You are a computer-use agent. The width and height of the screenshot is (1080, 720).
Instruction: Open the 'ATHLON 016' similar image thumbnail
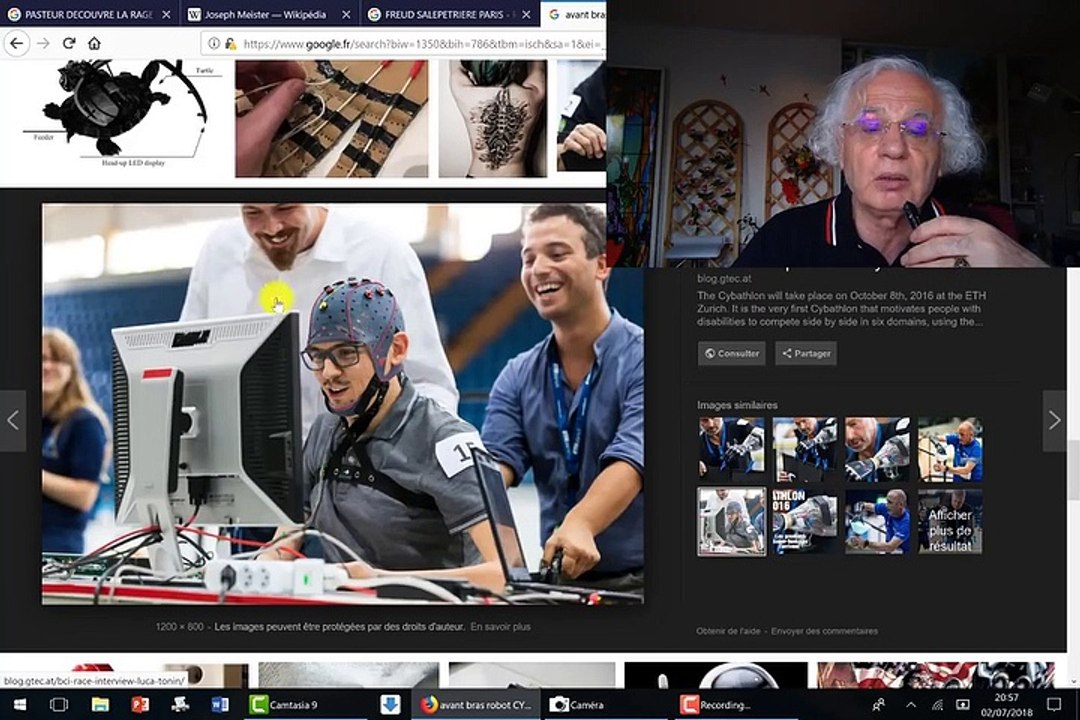(x=804, y=522)
